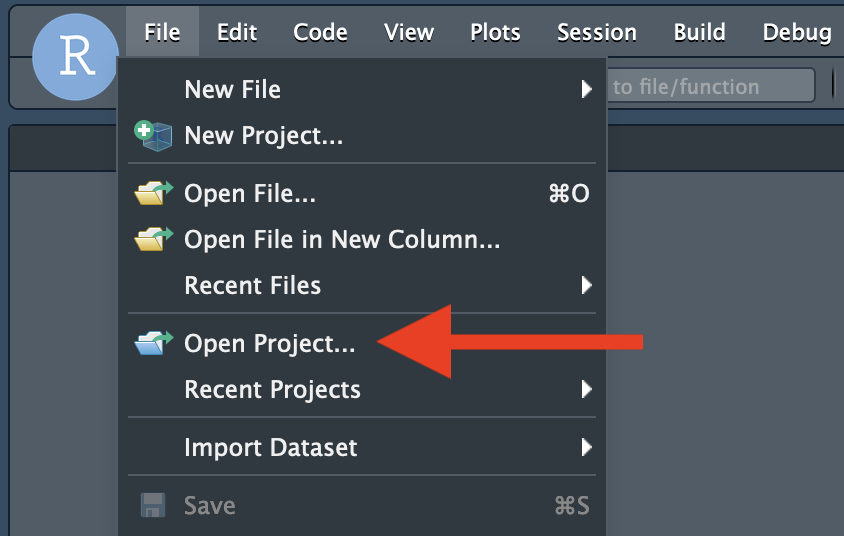Click the New Project cube icon
This screenshot has height=536, width=844.
click(153, 136)
